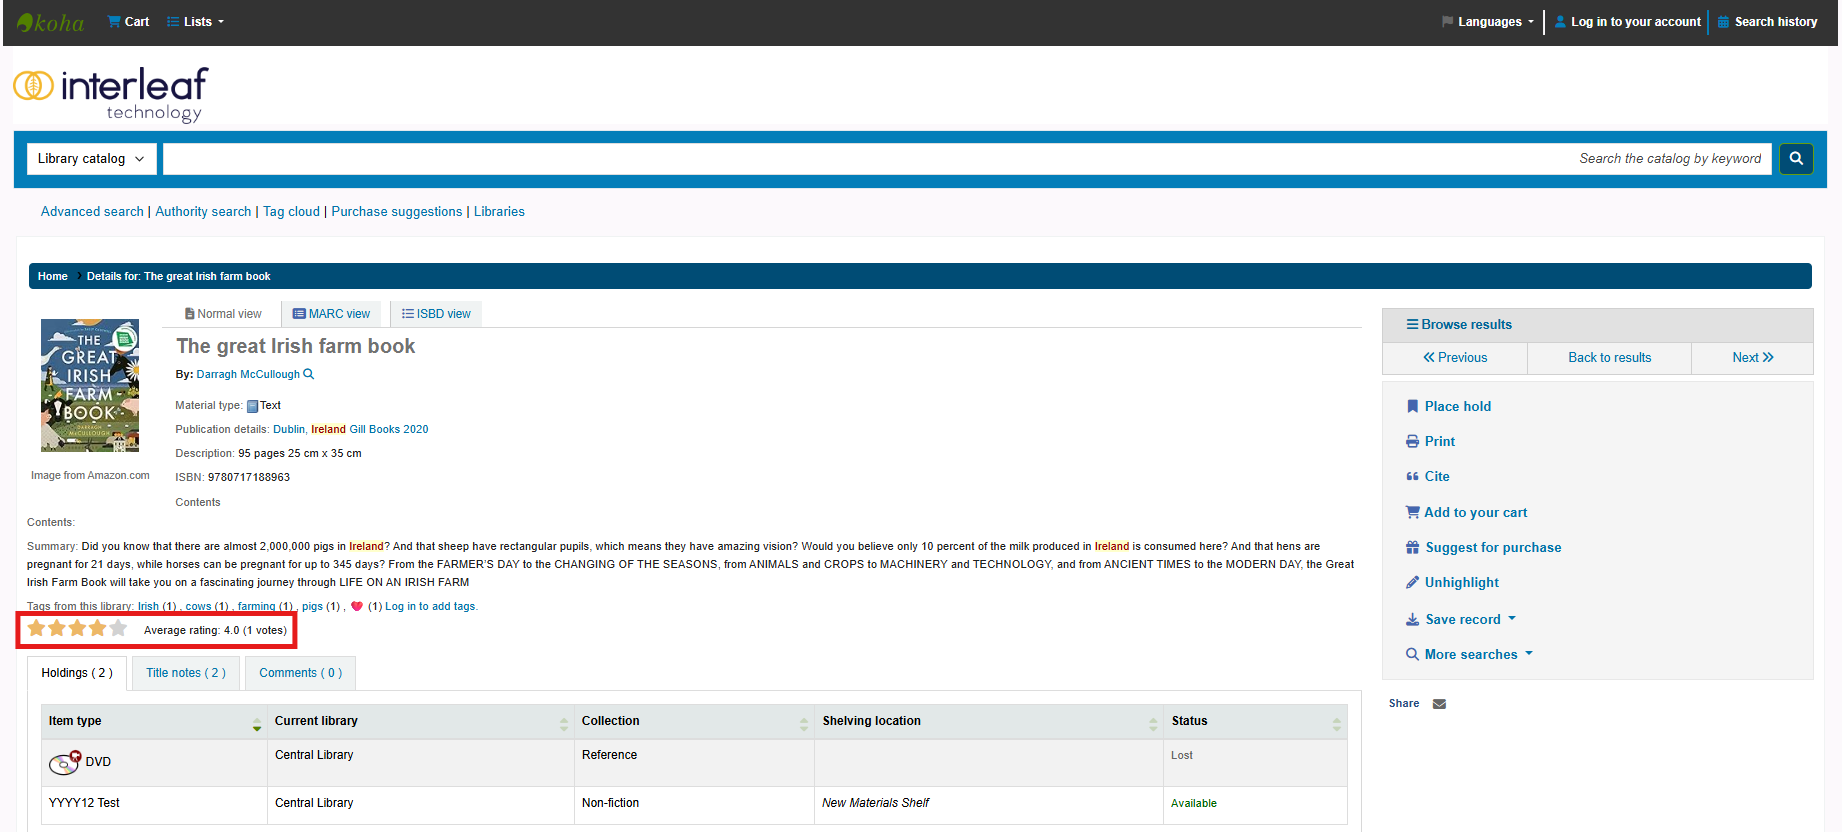Image resolution: width=1842 pixels, height=832 pixels.
Task: Open the Library catalog dropdown
Action: (91, 158)
